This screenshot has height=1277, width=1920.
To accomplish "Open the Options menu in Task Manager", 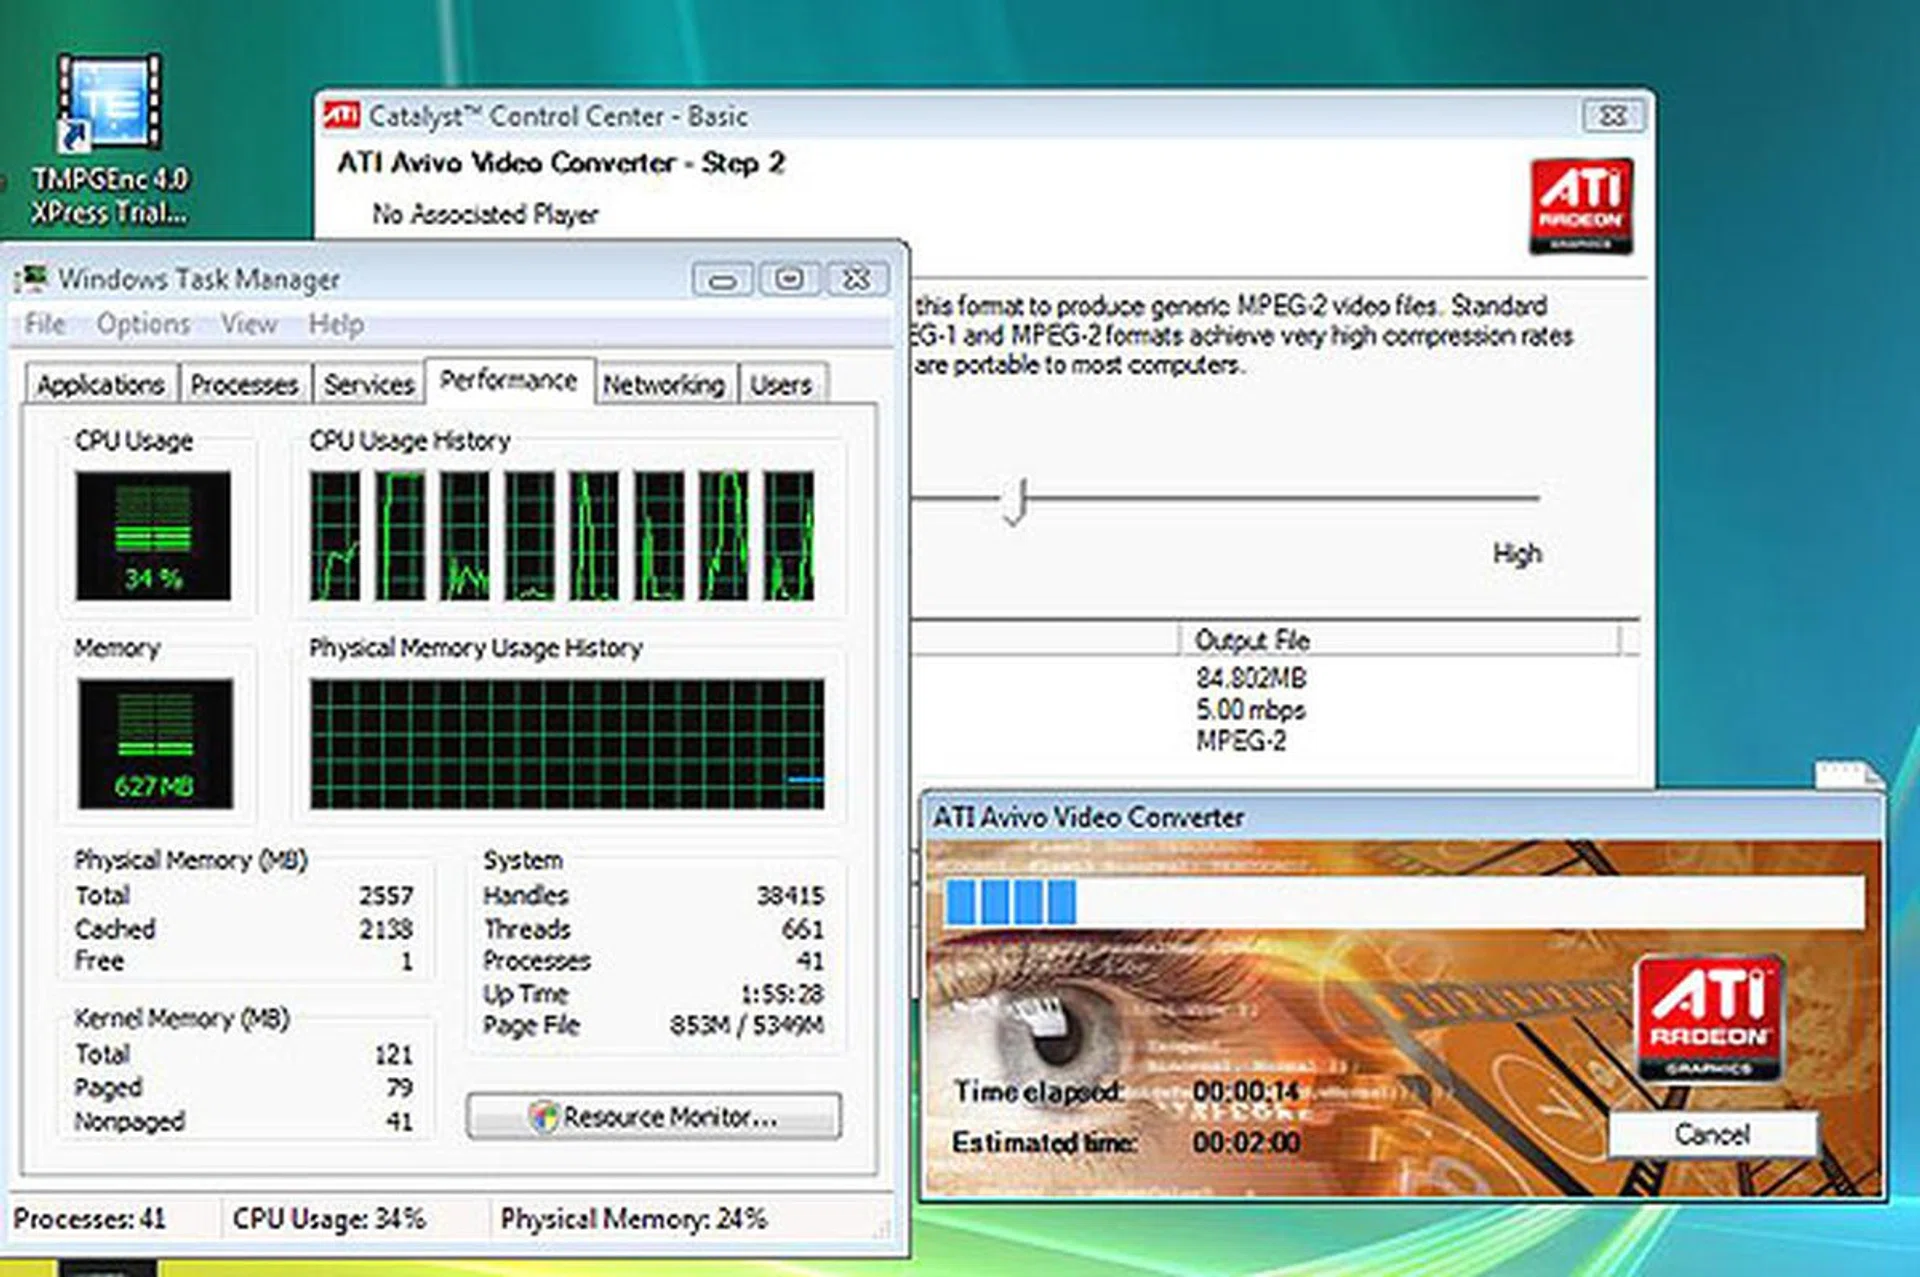I will (143, 324).
